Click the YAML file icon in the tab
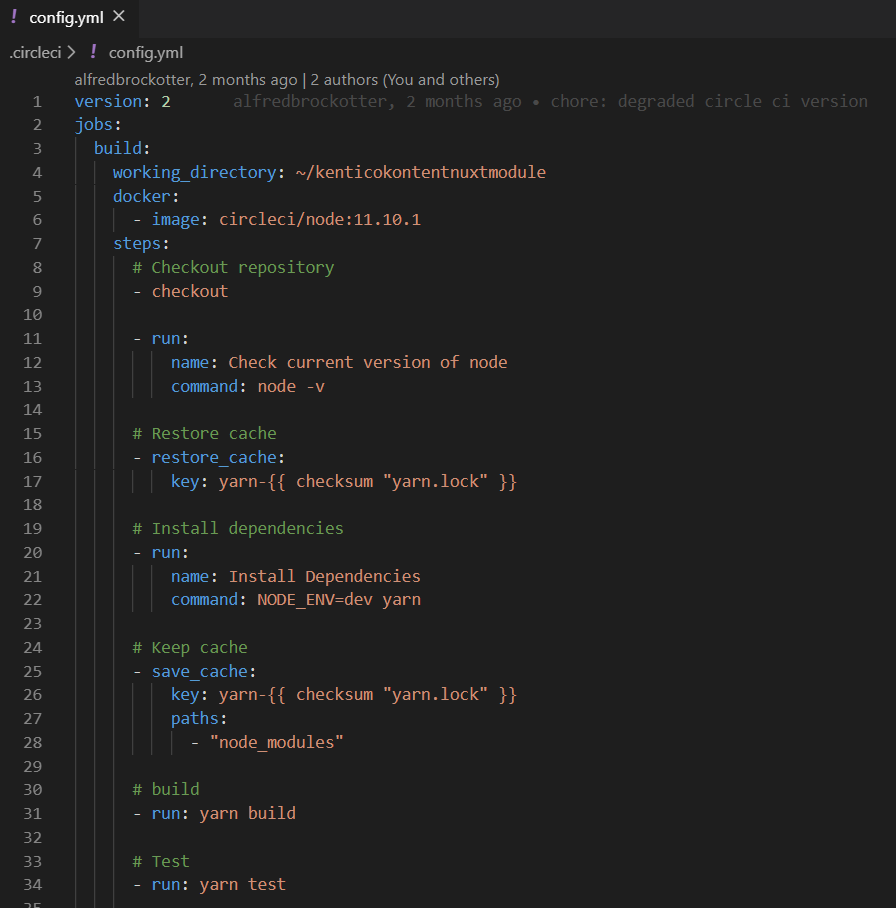The width and height of the screenshot is (896, 908). click(14, 17)
